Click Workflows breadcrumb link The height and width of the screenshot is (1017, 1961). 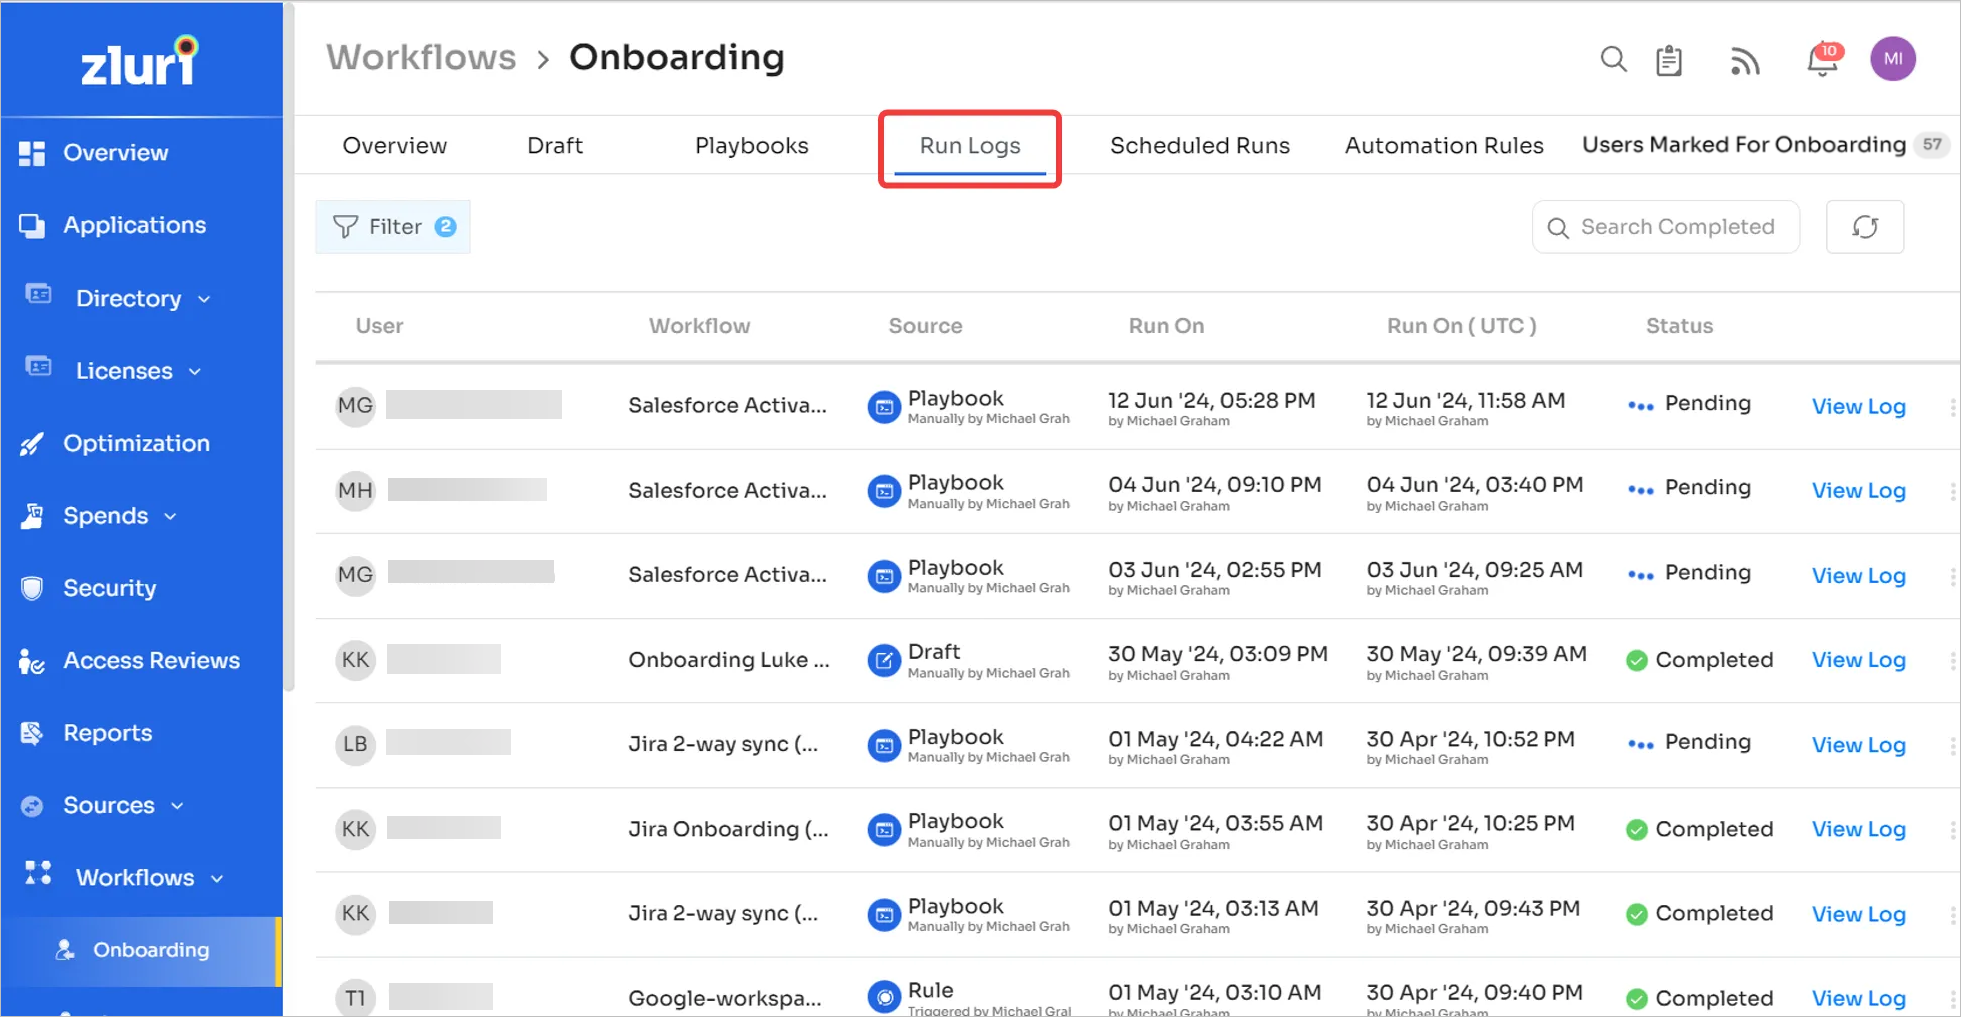[x=421, y=58]
